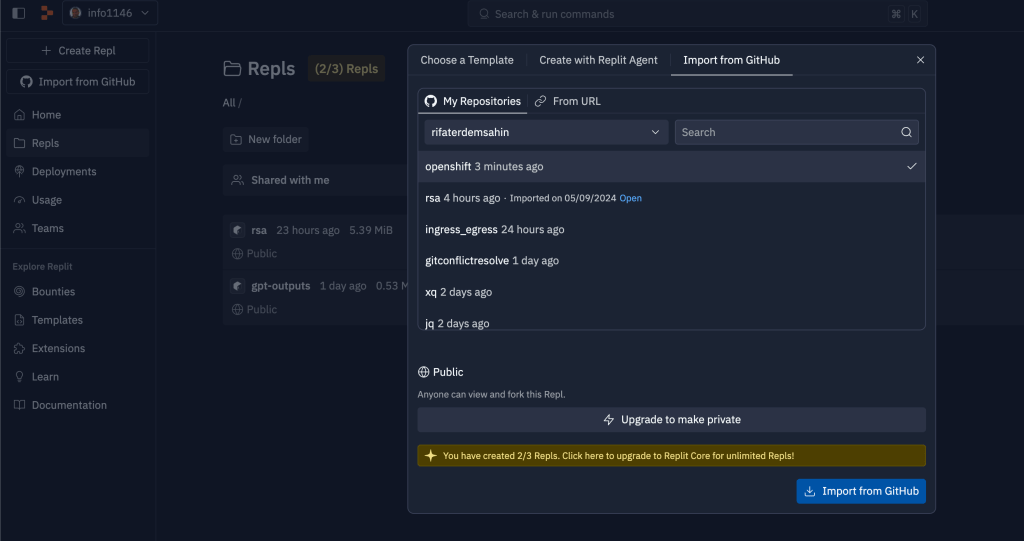The width and height of the screenshot is (1024, 541).
Task: Open Templates in the sidebar
Action: [78, 320]
